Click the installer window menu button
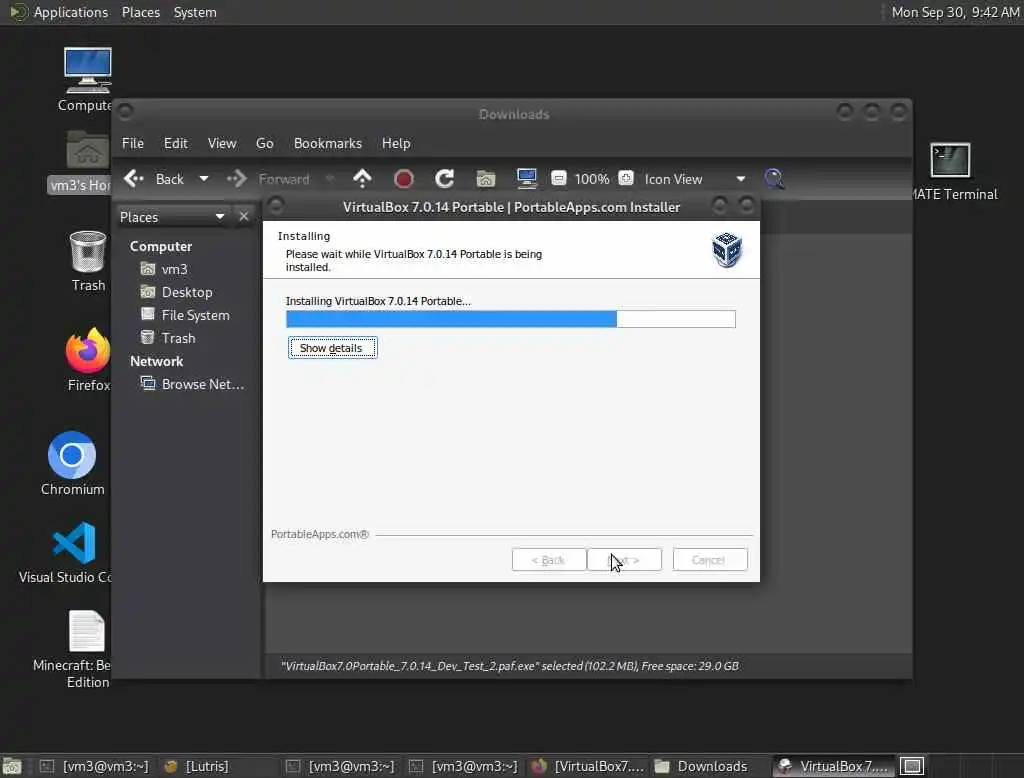Screen dimensions: 1024x778 click(276, 206)
